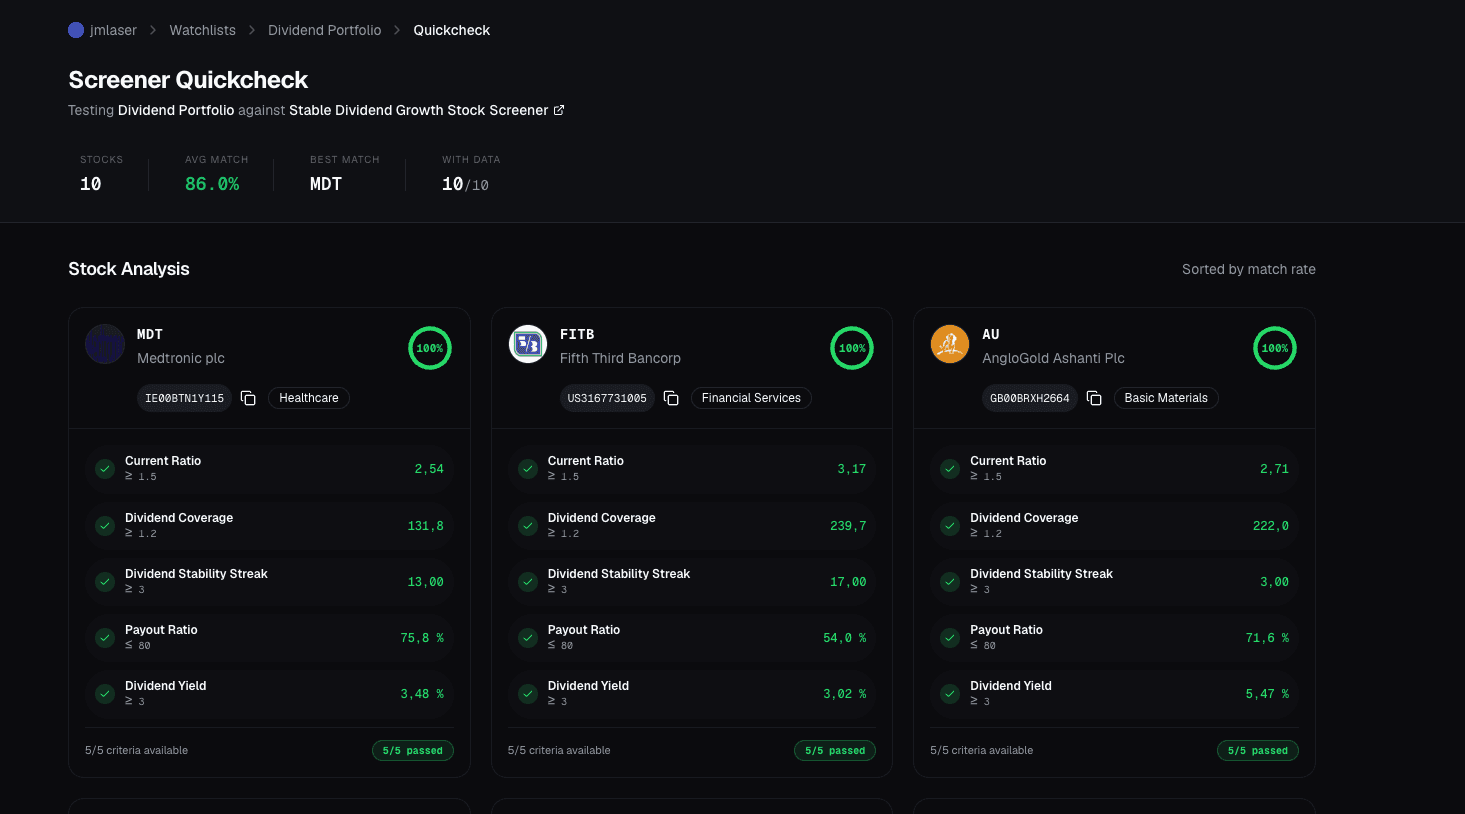The width and height of the screenshot is (1465, 814).
Task: Click MDT dividend stability streak value 13,00
Action: (x=426, y=582)
